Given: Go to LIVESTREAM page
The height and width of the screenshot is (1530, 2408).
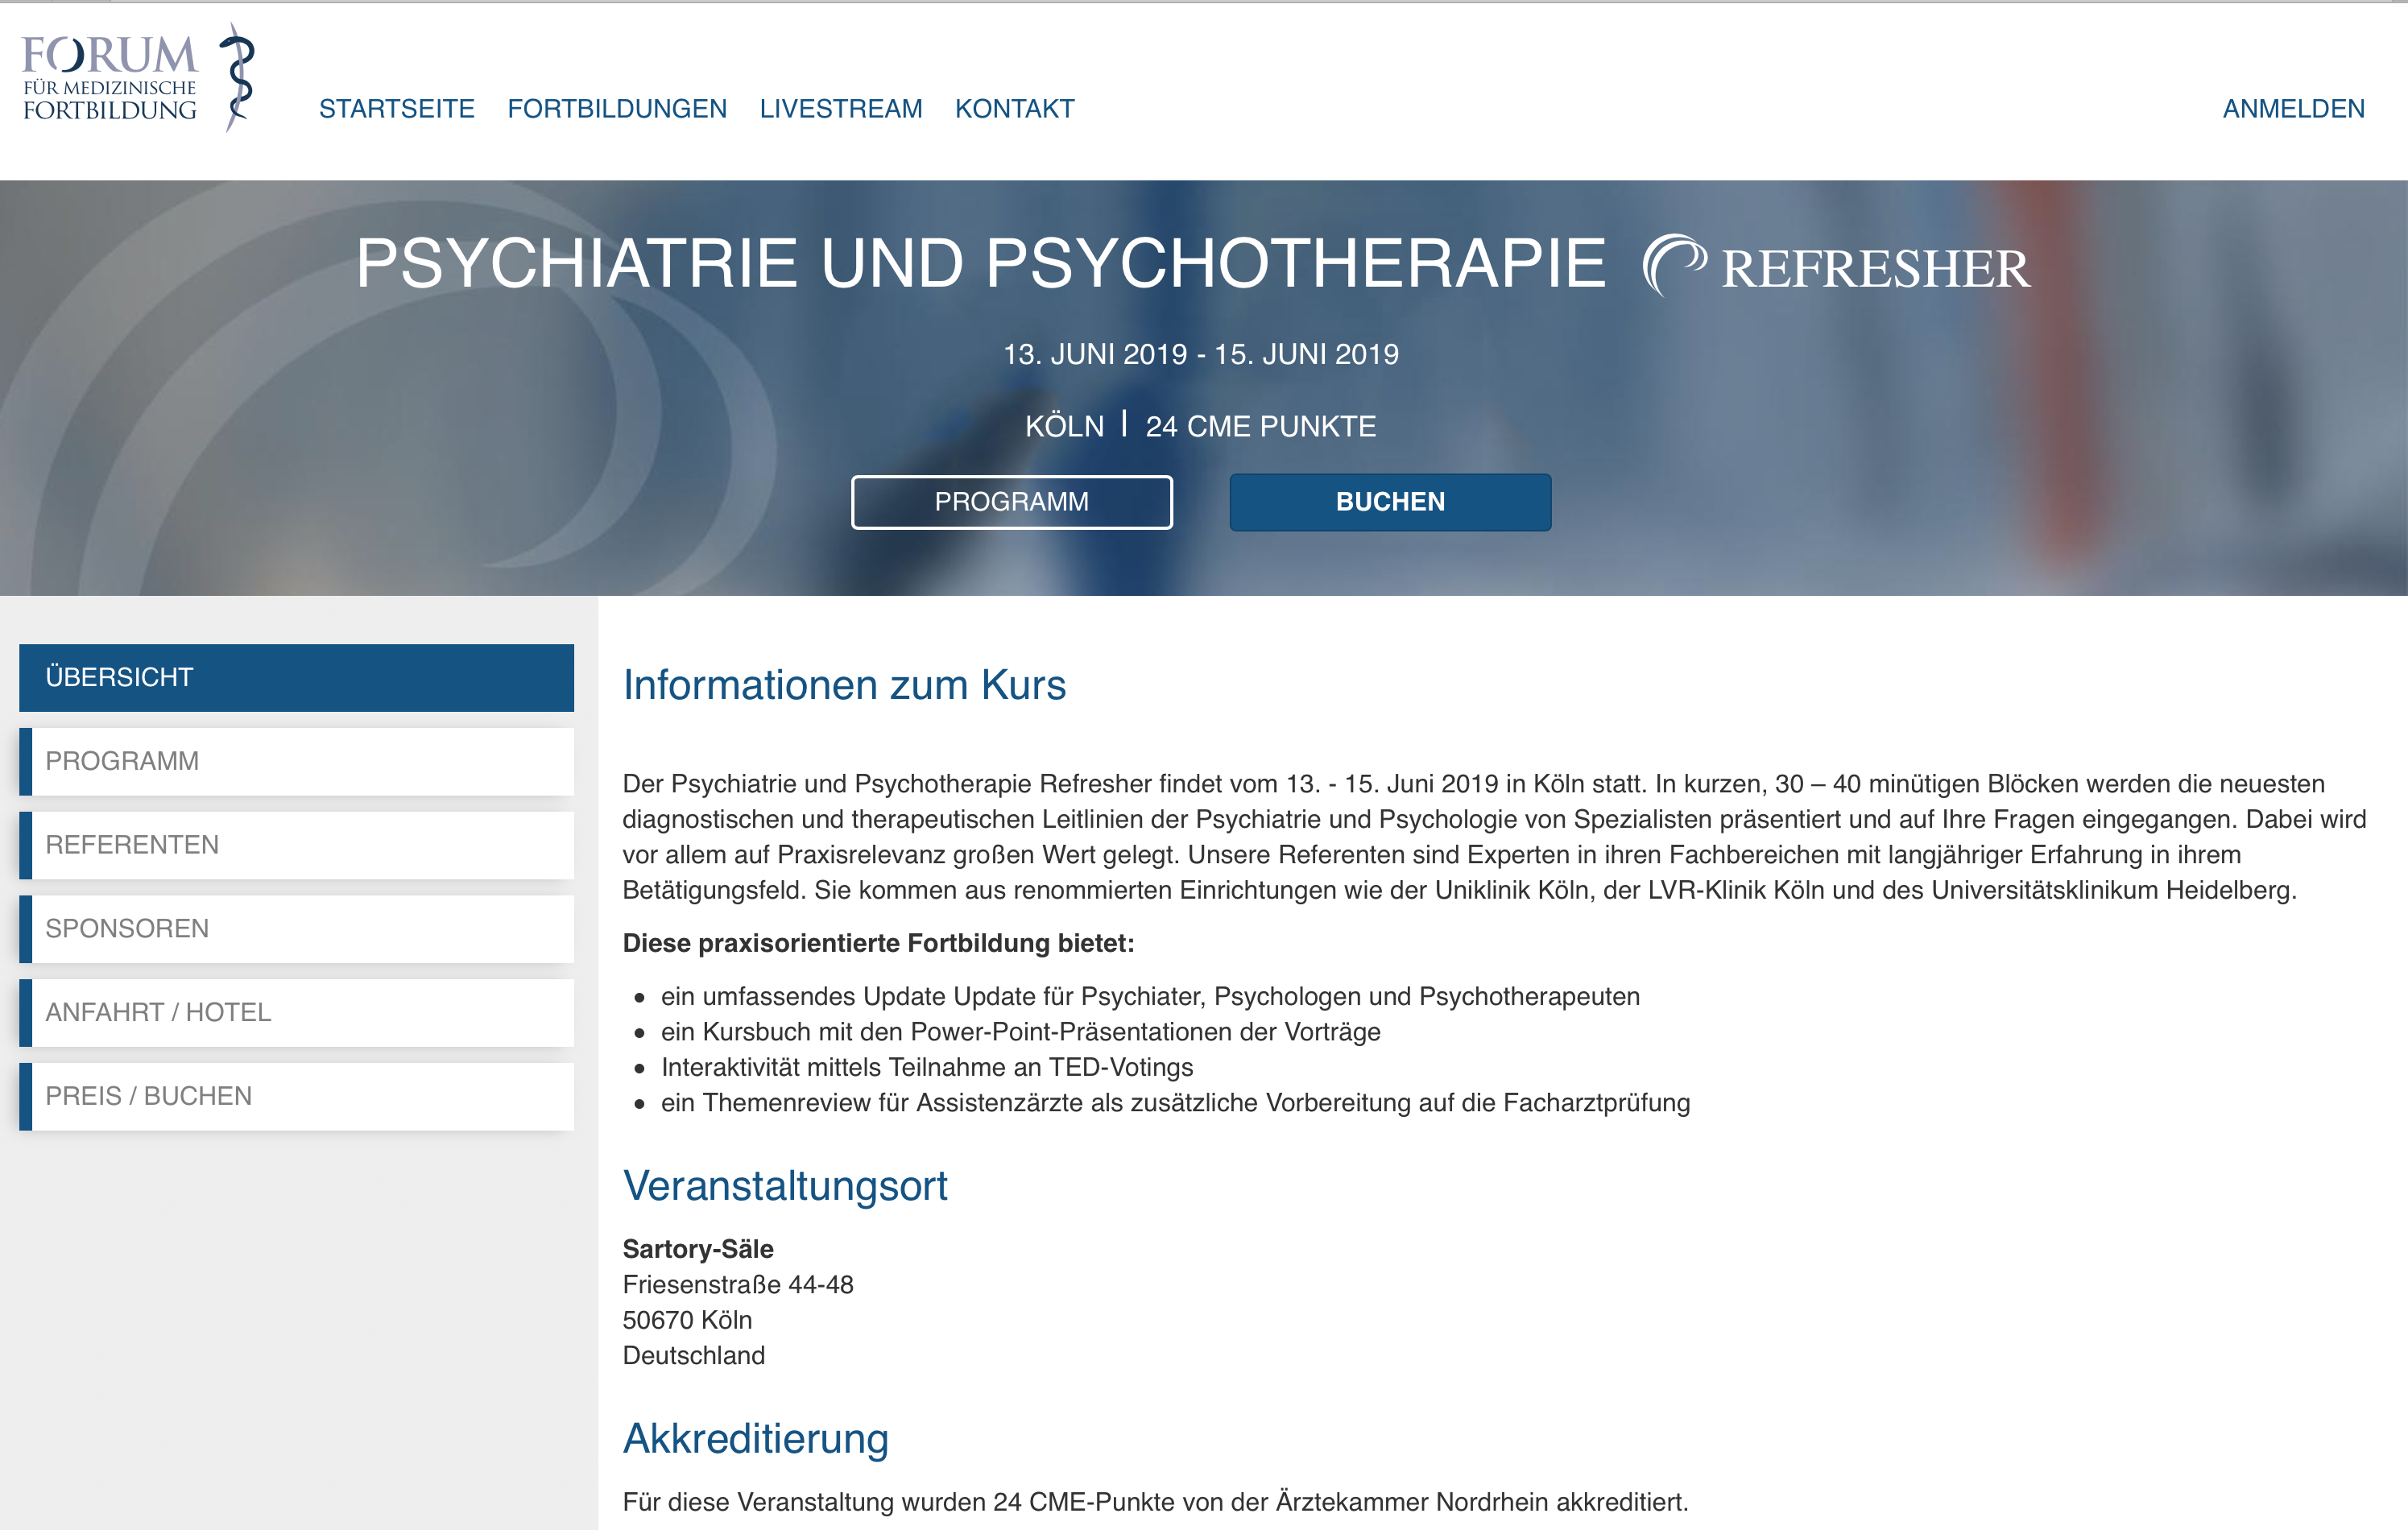Looking at the screenshot, I should (840, 109).
